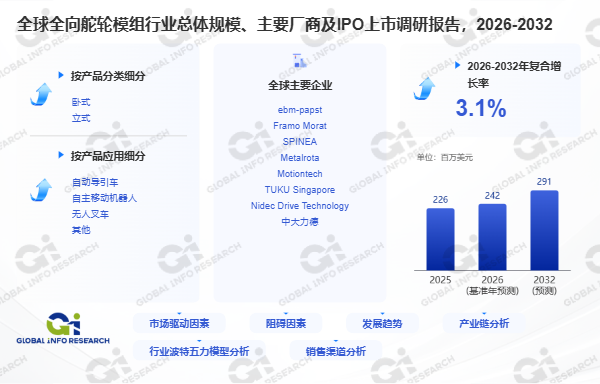The image size is (600, 384).
Task: Click the triangle bullet before 按产品应用细分
Action: point(60,155)
